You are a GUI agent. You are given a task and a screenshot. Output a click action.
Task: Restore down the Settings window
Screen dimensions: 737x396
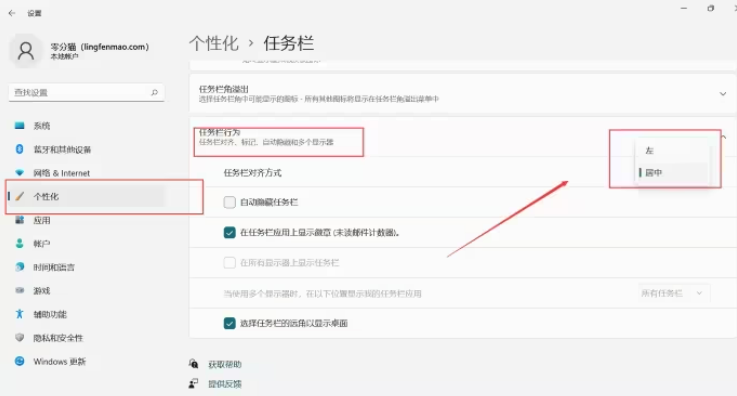pos(710,8)
